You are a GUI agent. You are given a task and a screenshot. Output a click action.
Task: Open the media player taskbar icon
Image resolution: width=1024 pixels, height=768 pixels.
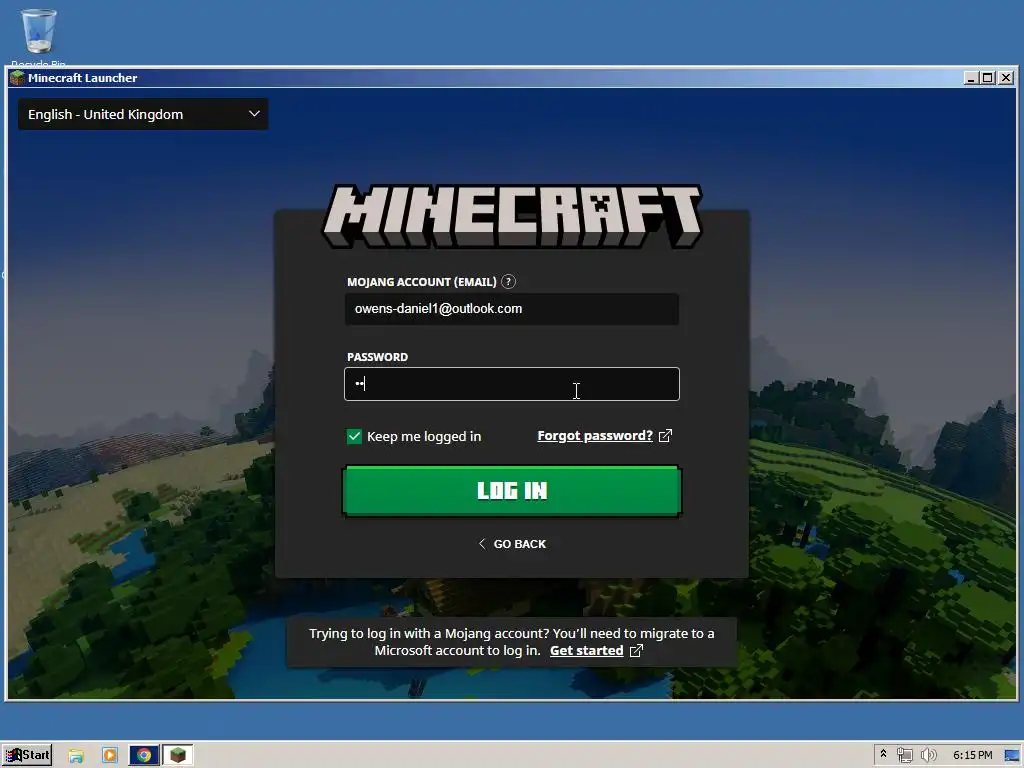point(110,756)
